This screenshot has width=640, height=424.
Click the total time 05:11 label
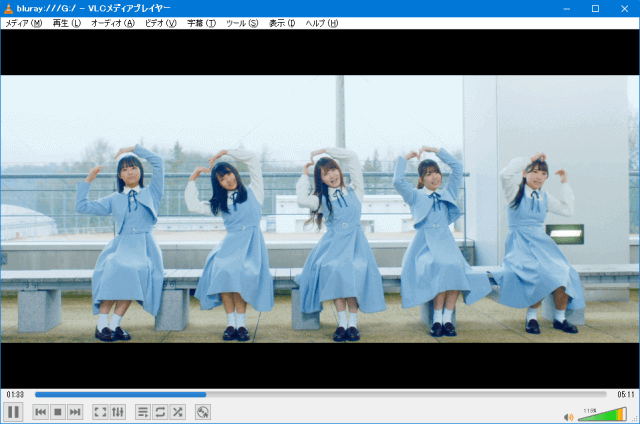pyautogui.click(x=625, y=395)
